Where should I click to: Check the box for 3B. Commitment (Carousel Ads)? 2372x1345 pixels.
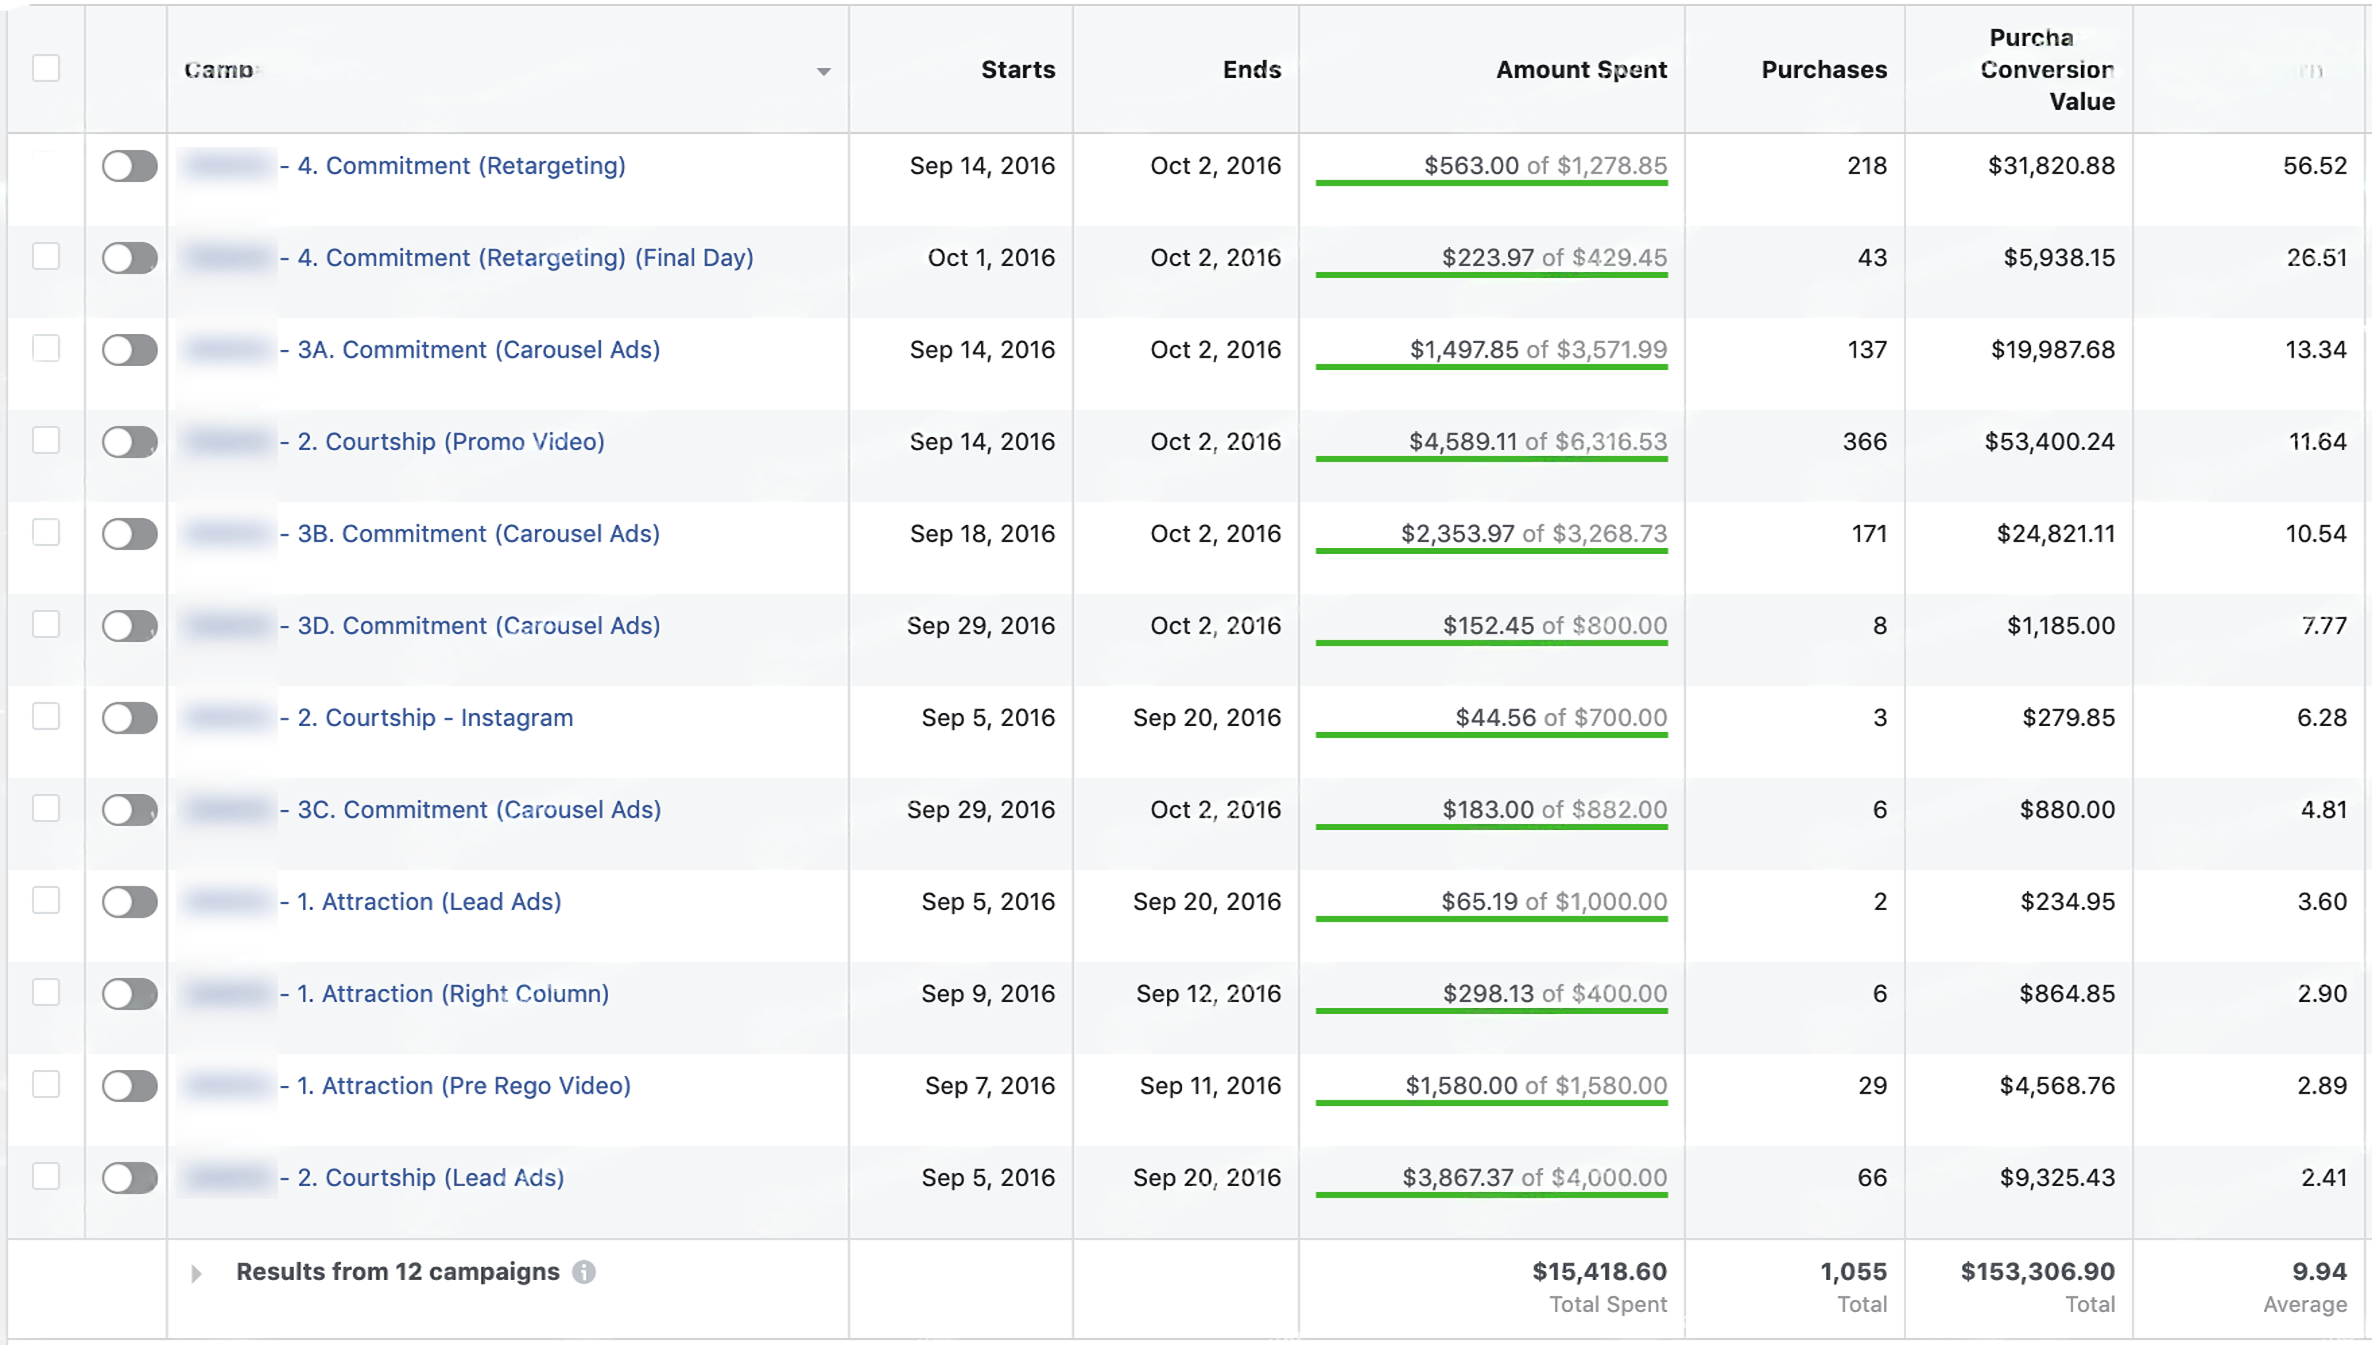(x=46, y=533)
